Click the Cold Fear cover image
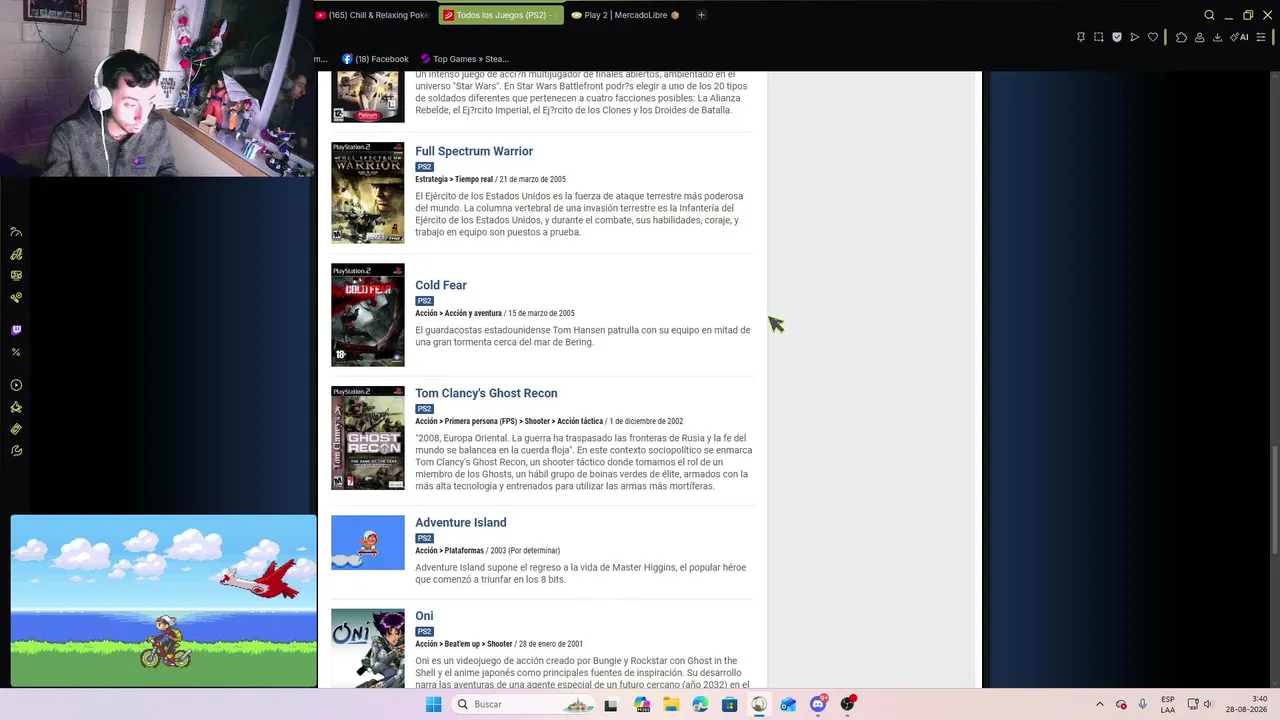 tap(368, 315)
